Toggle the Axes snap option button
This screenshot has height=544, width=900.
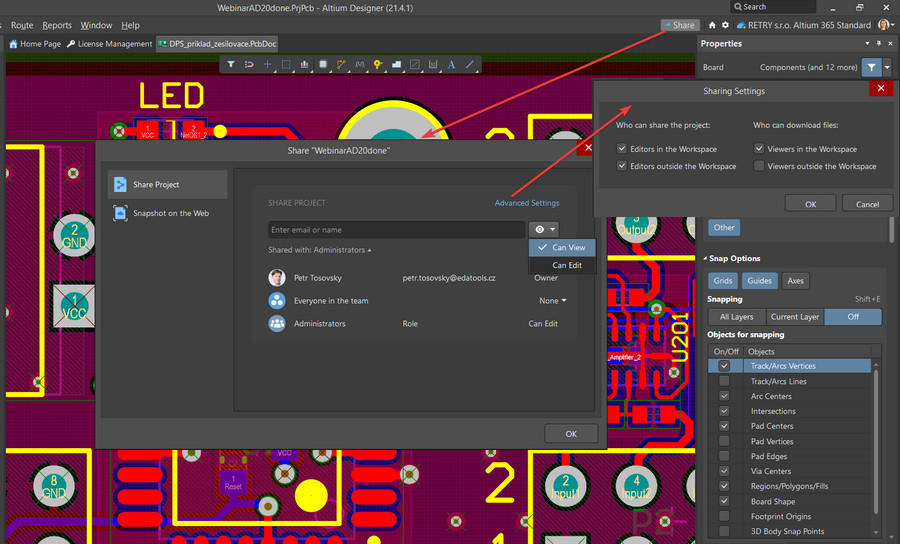(x=795, y=281)
